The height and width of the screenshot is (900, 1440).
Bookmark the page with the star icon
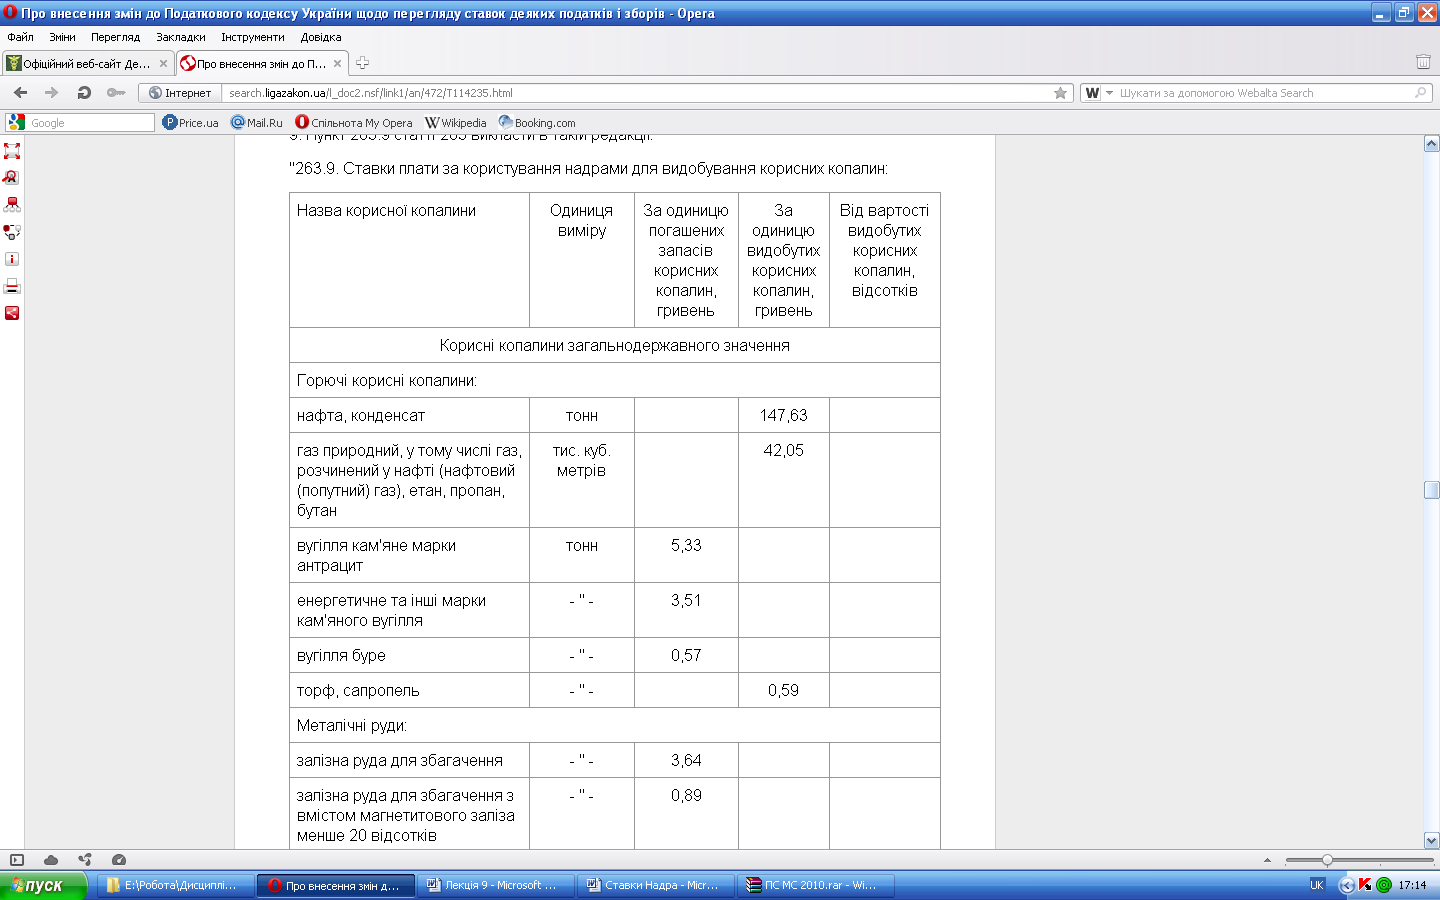[x=1060, y=93]
